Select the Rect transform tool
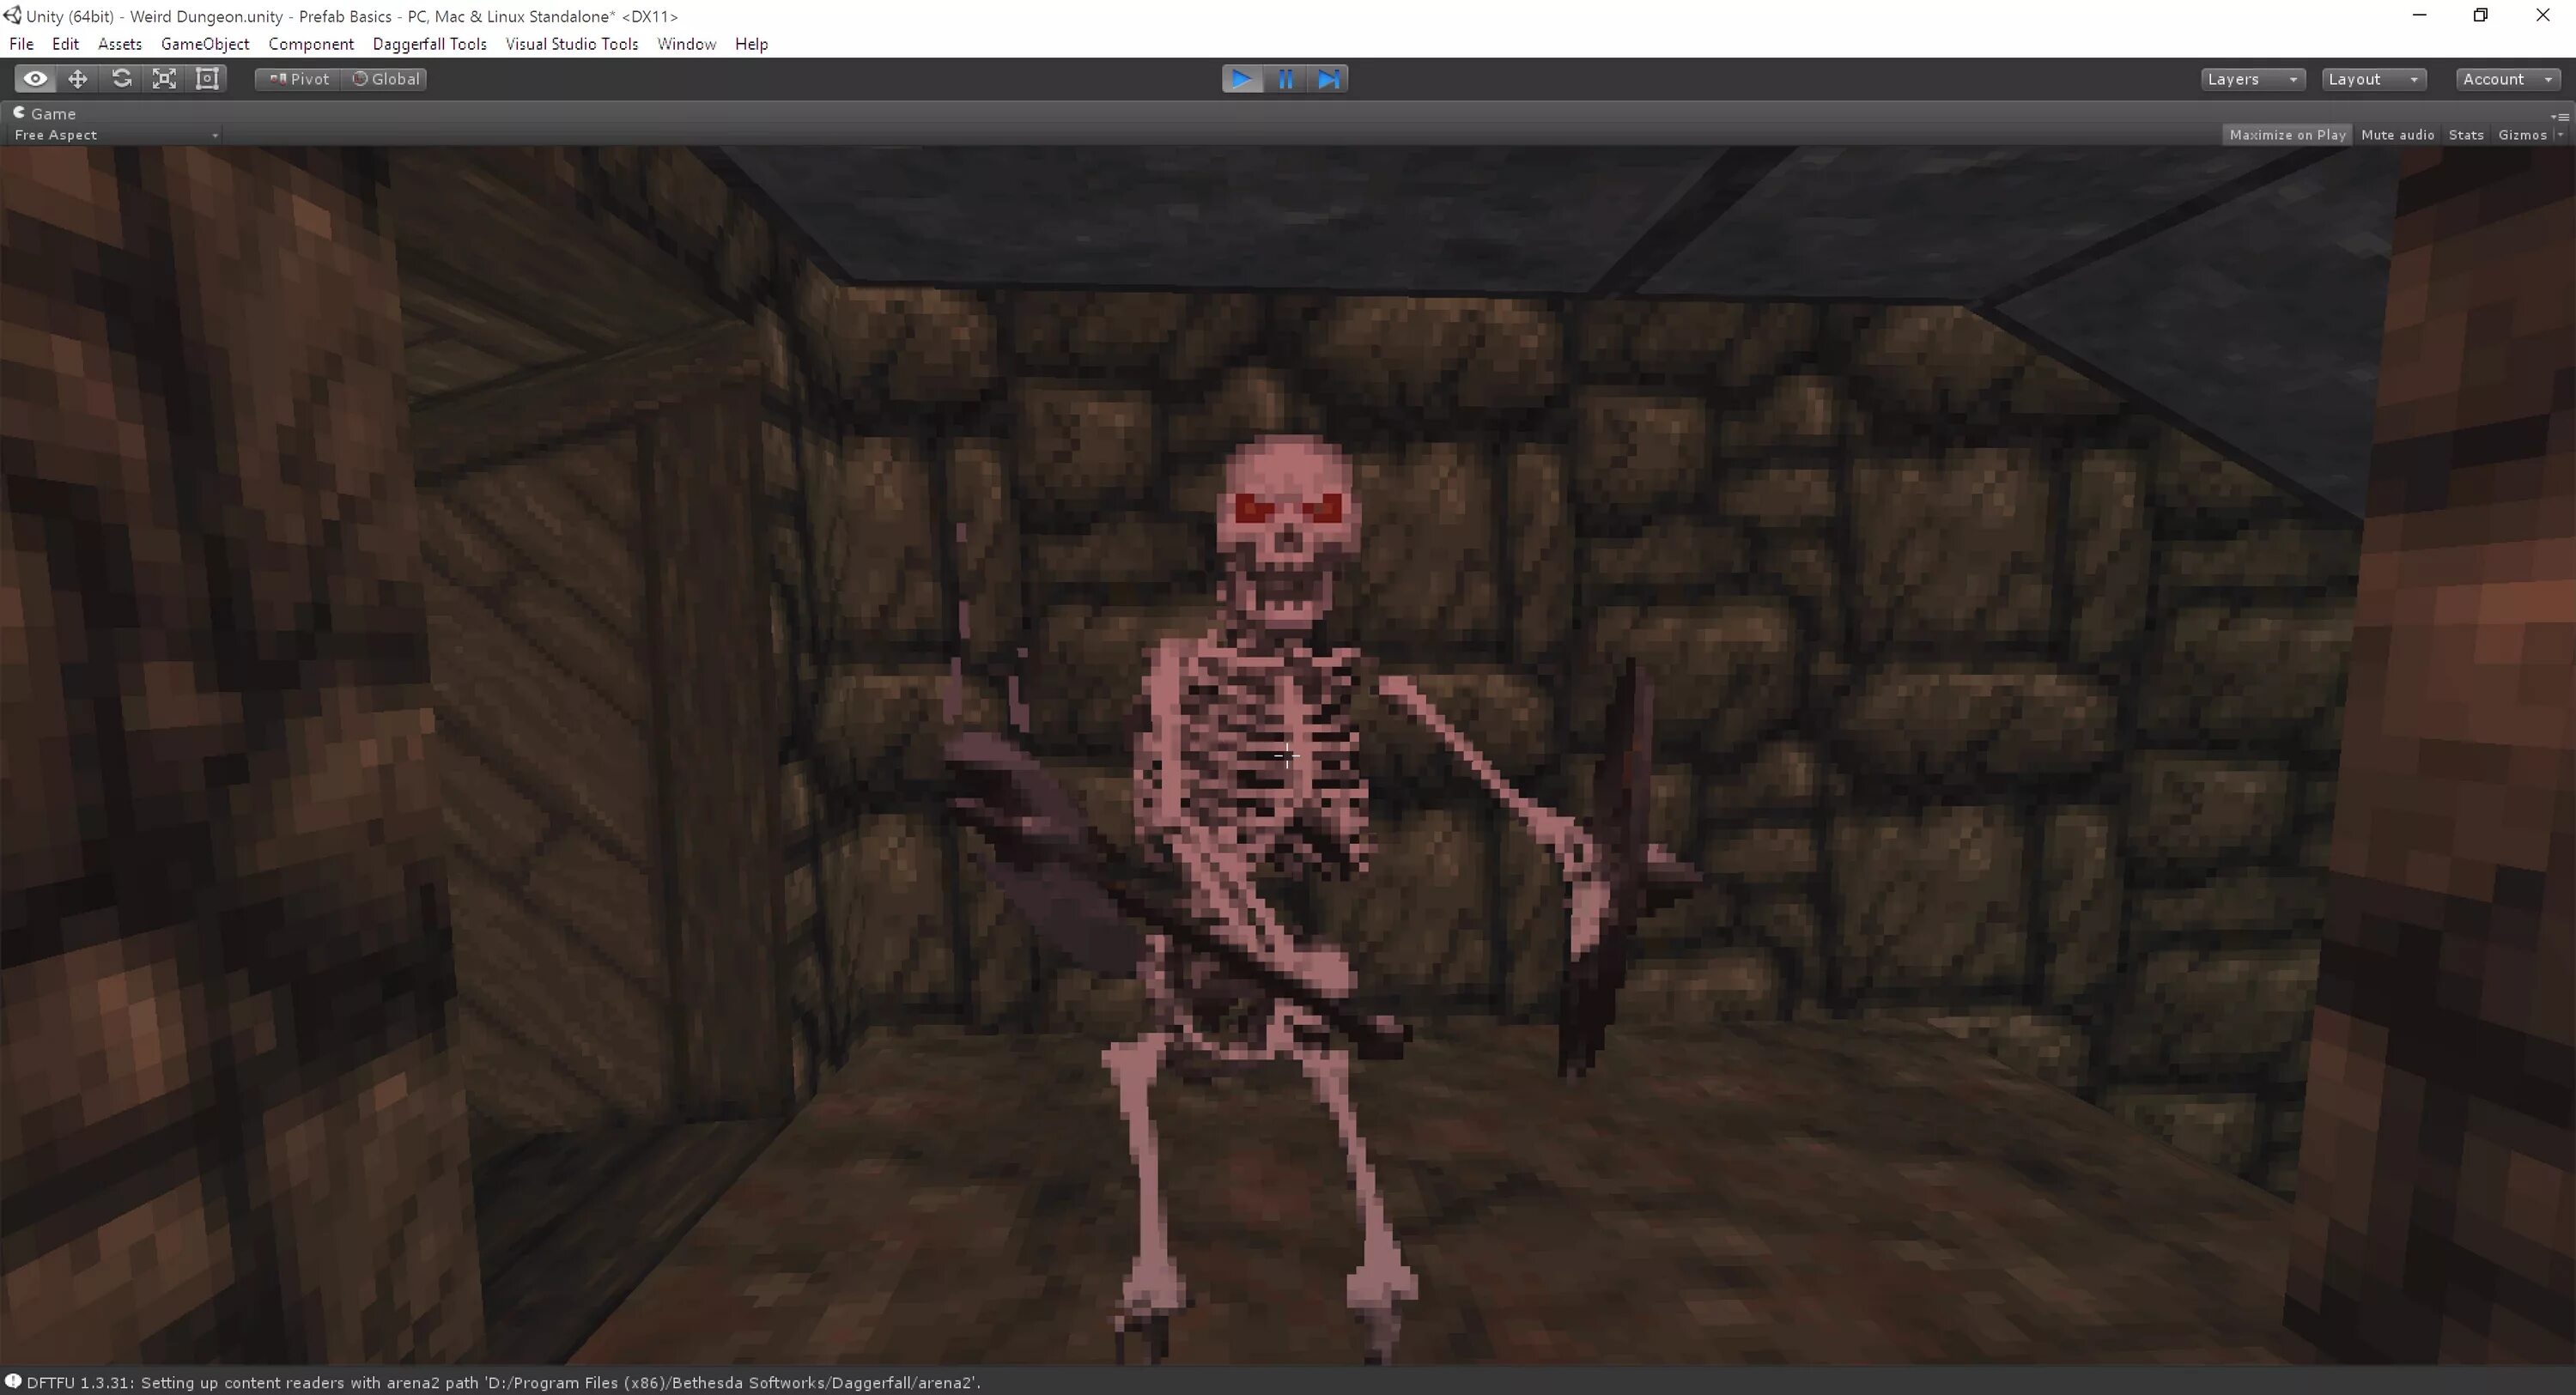 pyautogui.click(x=207, y=79)
